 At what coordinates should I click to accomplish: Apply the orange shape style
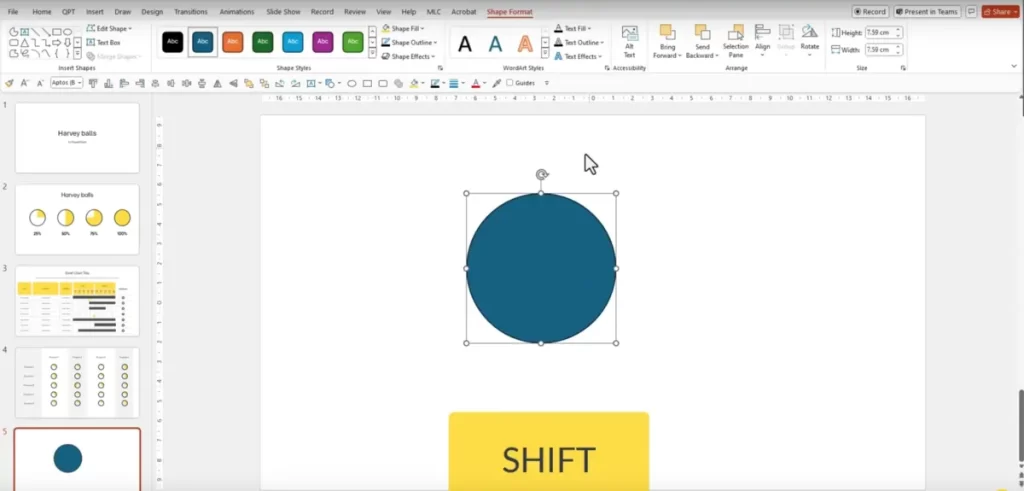coord(232,42)
